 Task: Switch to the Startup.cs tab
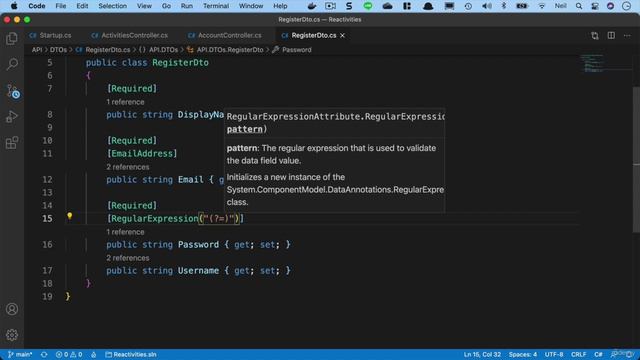pos(51,36)
